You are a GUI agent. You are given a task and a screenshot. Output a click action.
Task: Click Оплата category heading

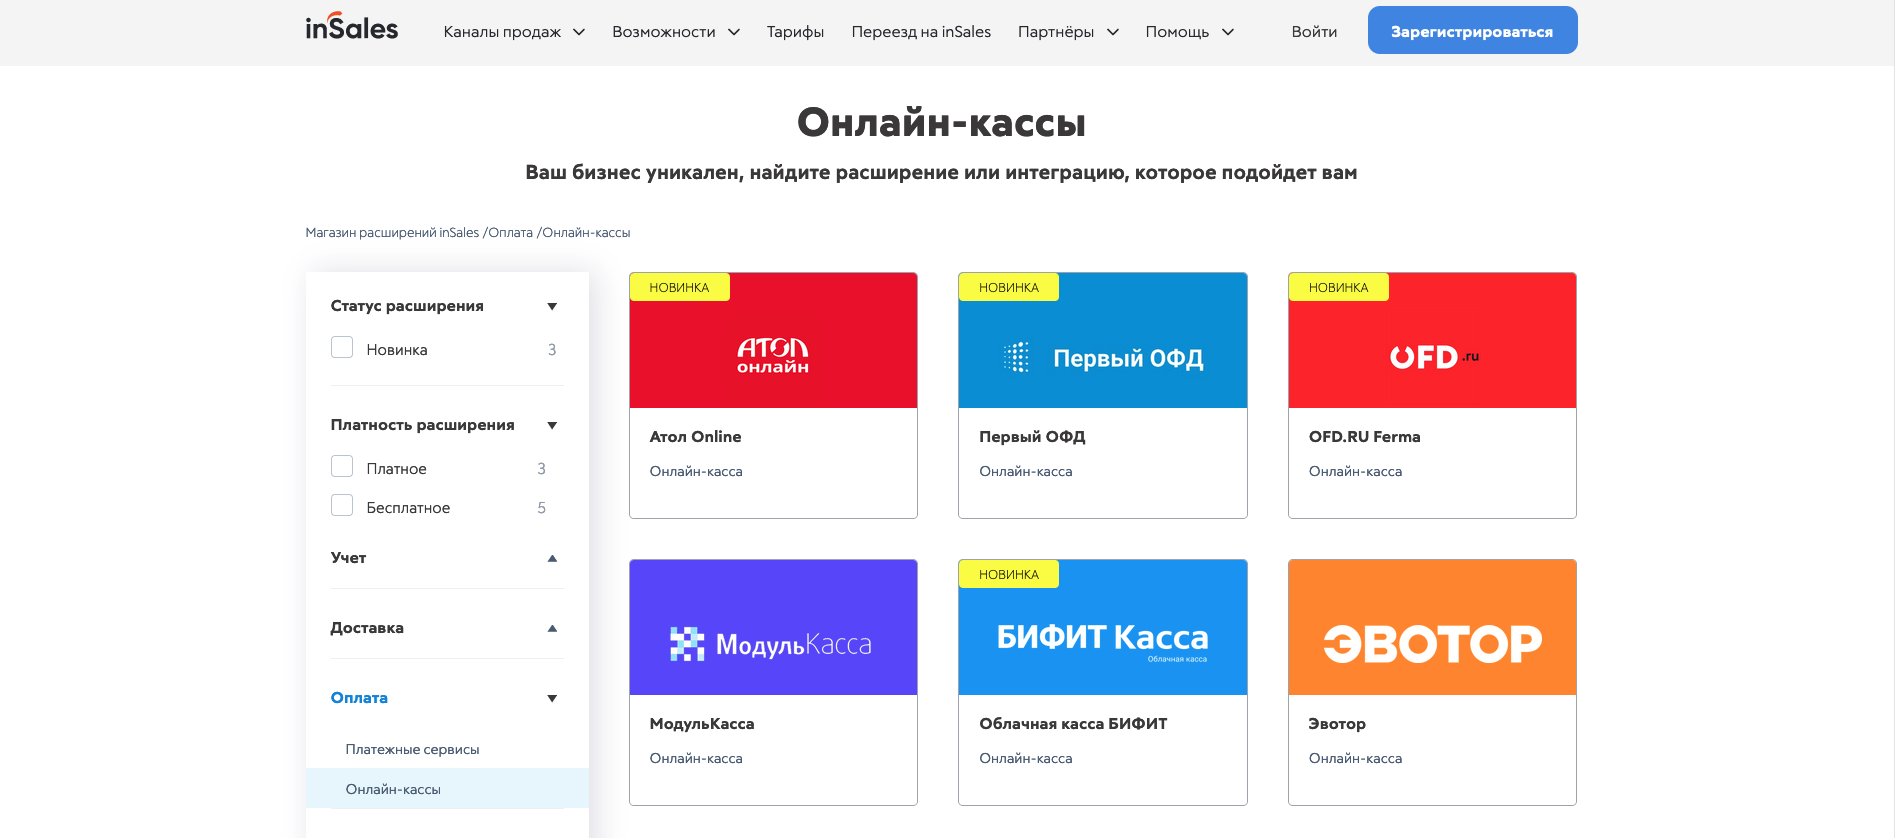coord(359,698)
